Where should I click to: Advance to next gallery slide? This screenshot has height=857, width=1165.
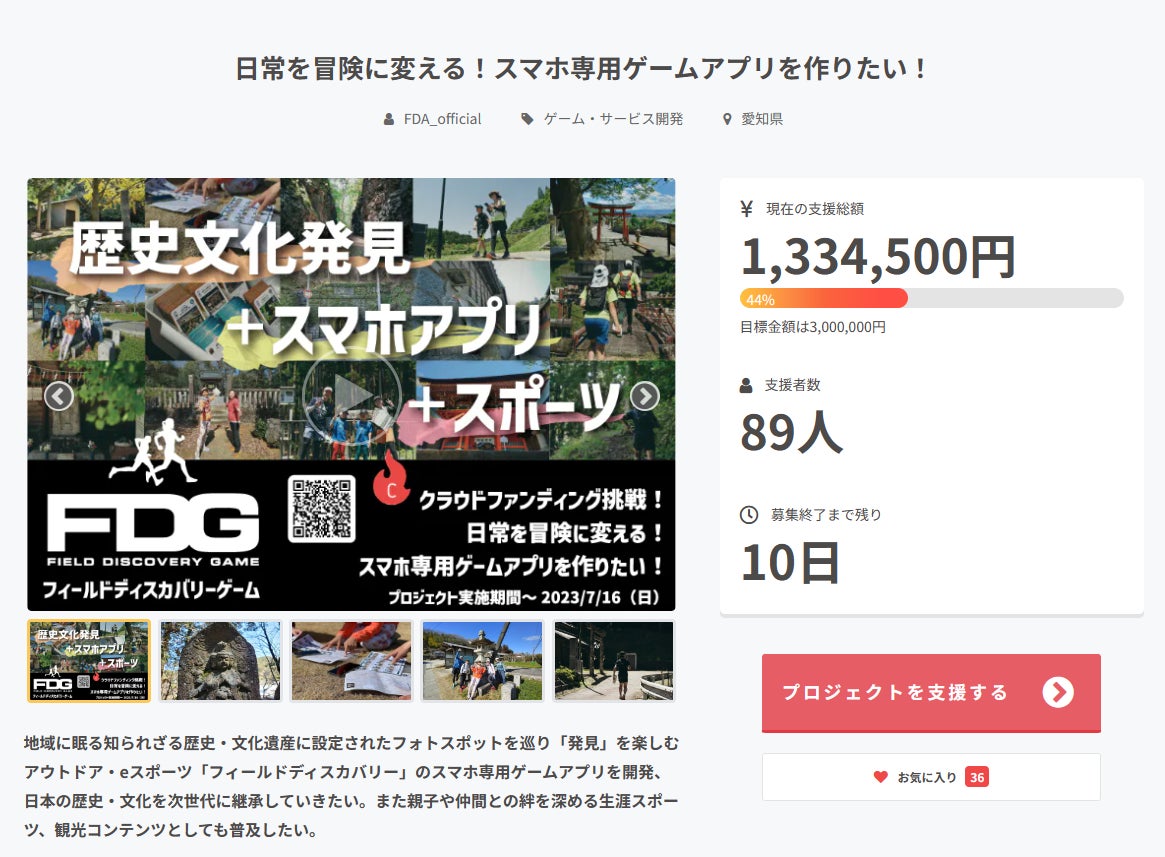click(644, 397)
